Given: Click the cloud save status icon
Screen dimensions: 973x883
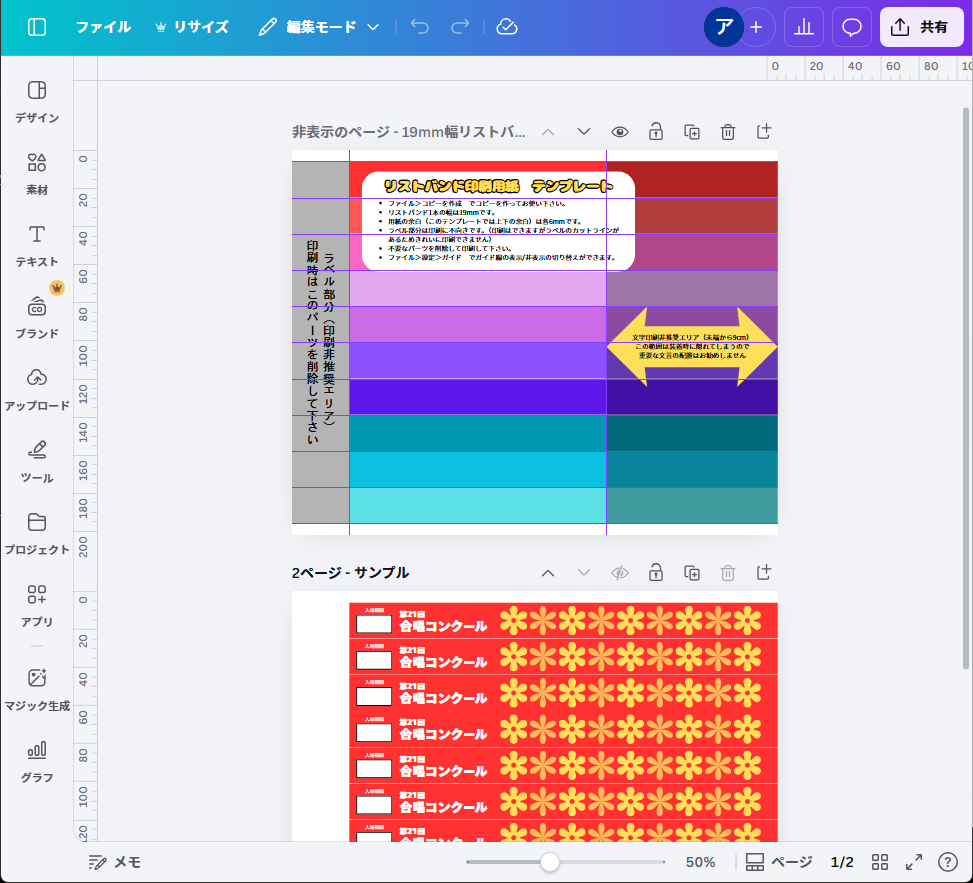Looking at the screenshot, I should click(507, 27).
